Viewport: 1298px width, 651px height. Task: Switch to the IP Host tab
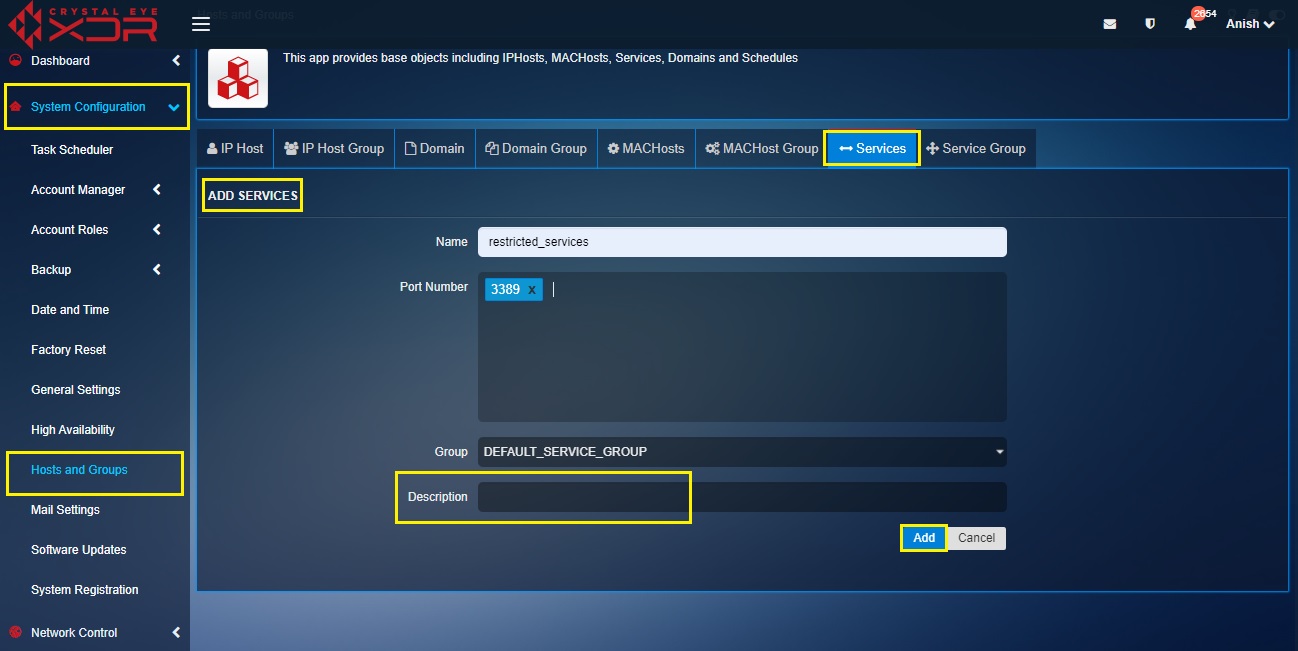(x=235, y=148)
